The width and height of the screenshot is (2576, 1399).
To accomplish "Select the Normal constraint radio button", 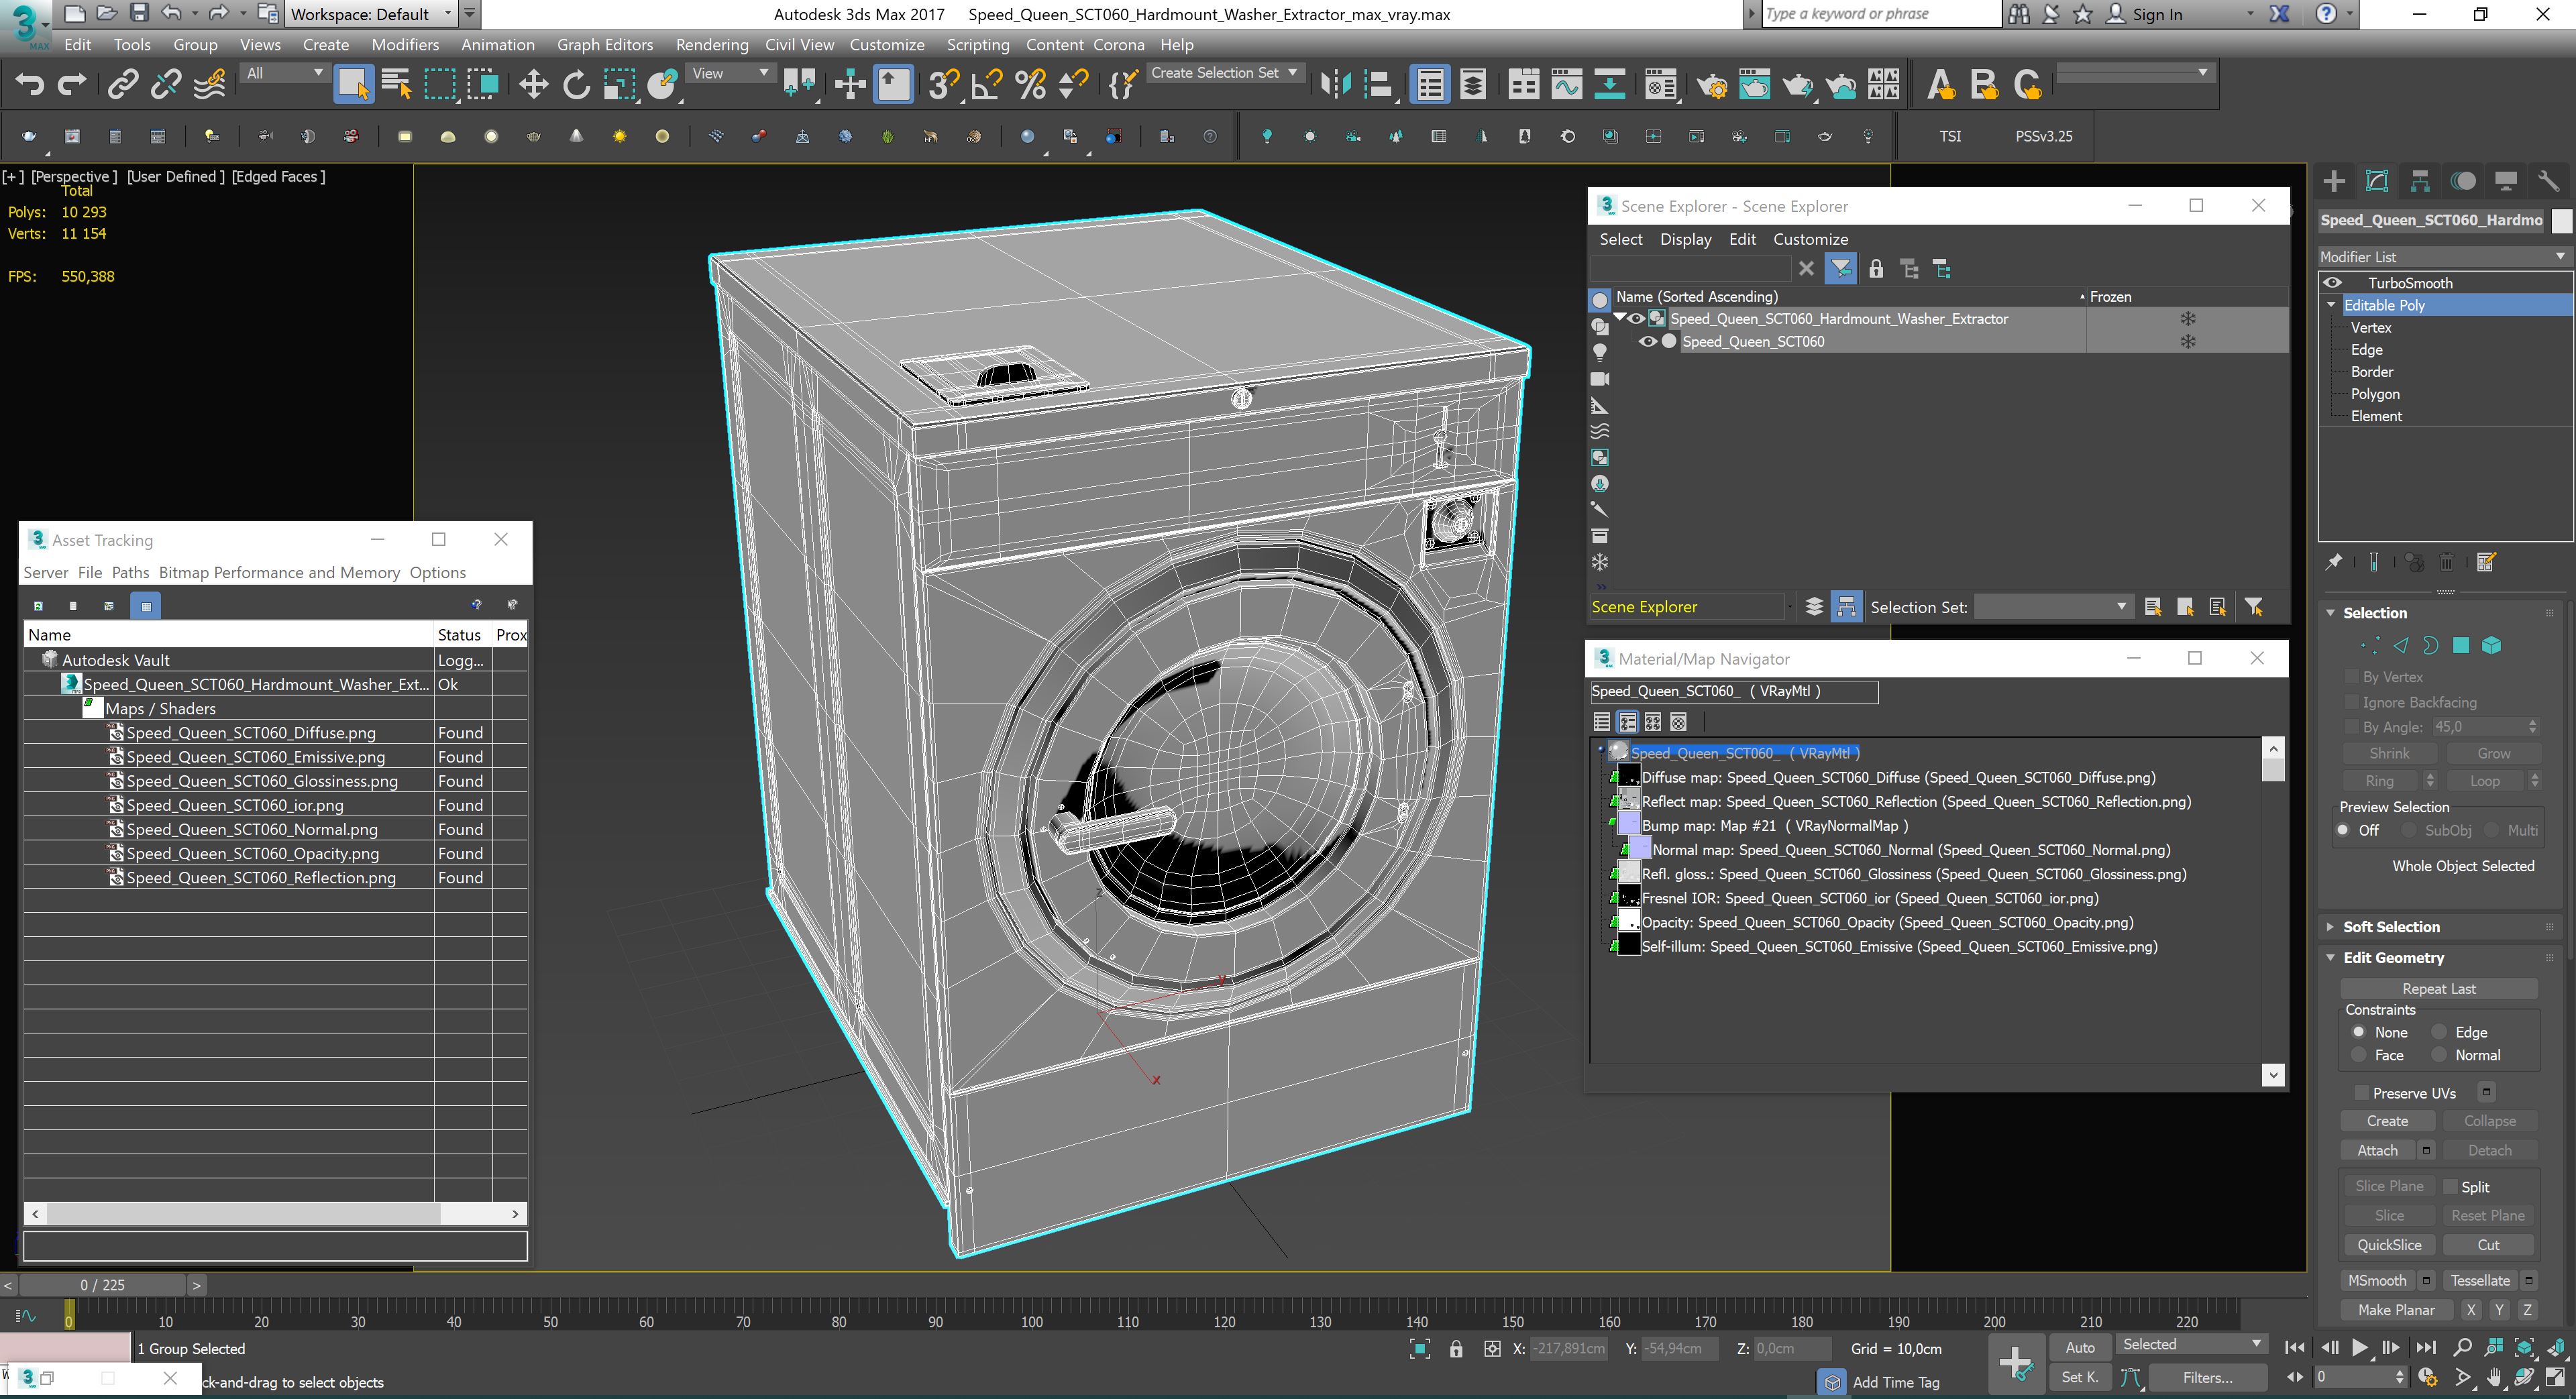I will click(2440, 1055).
